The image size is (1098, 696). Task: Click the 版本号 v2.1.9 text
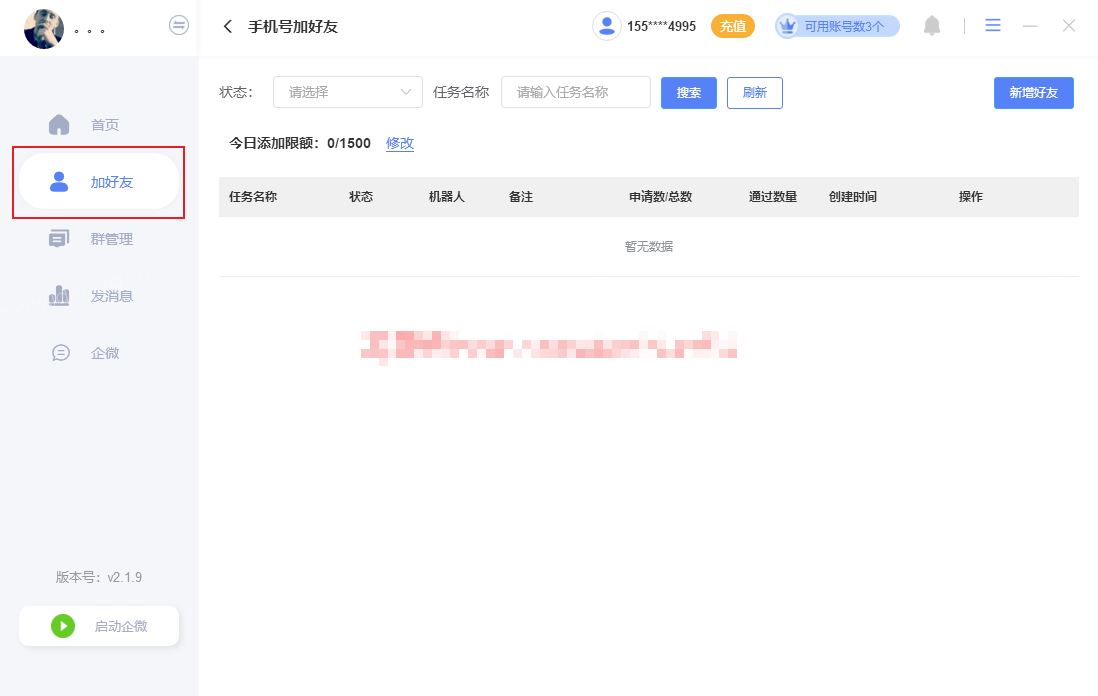pos(99,577)
